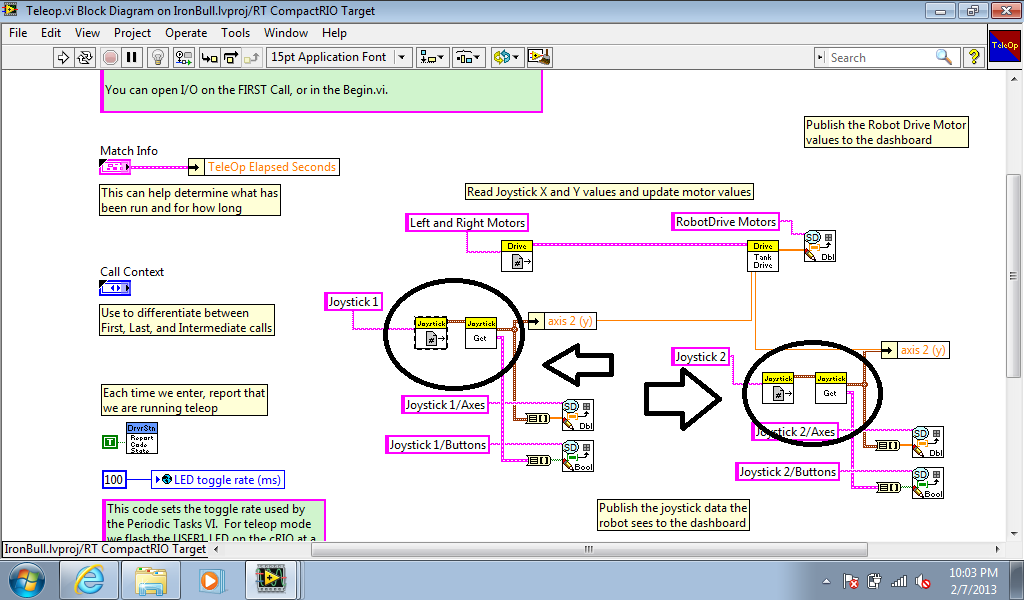Click the Run arrow button
The height and width of the screenshot is (600, 1024).
coord(63,57)
